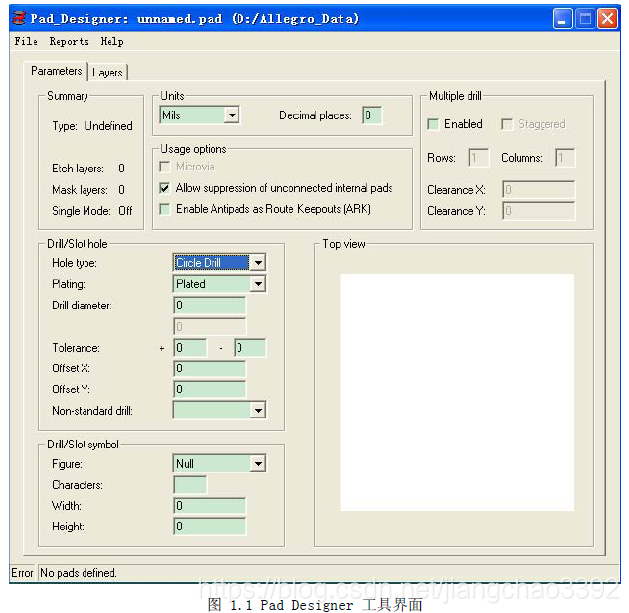
Task: Close the Pad Designer window
Action: click(608, 19)
